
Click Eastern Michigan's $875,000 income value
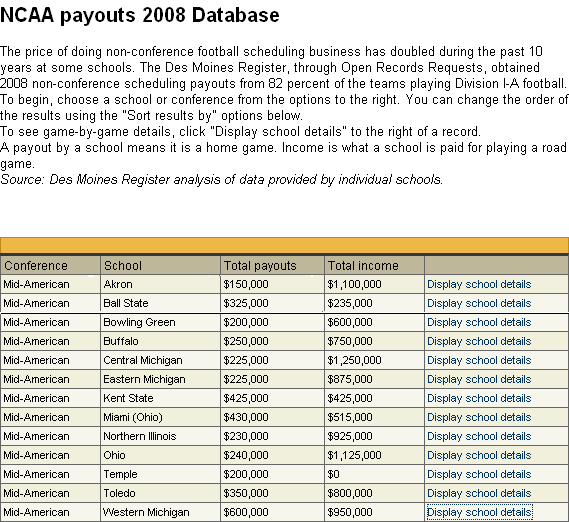click(x=350, y=379)
